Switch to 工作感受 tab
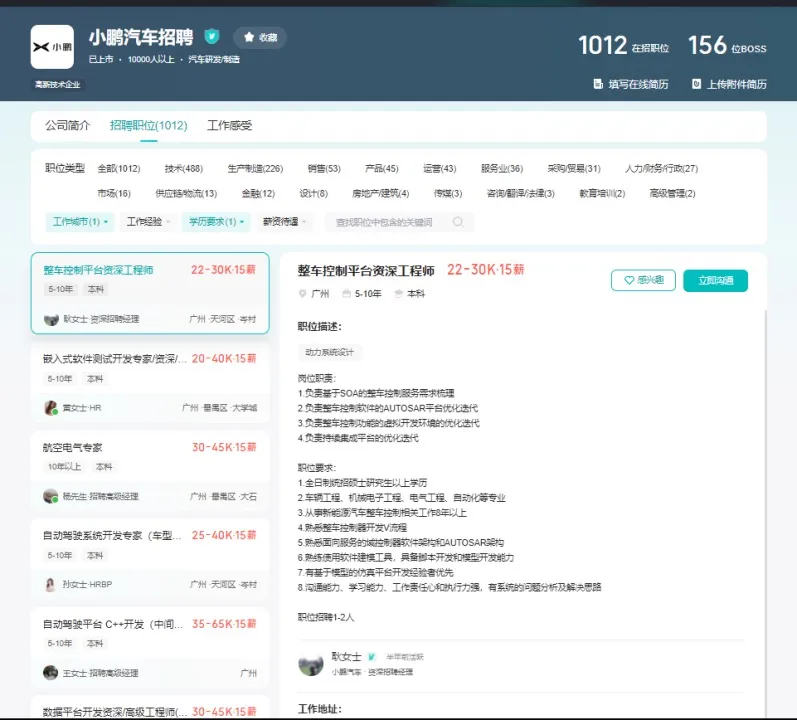 229,125
